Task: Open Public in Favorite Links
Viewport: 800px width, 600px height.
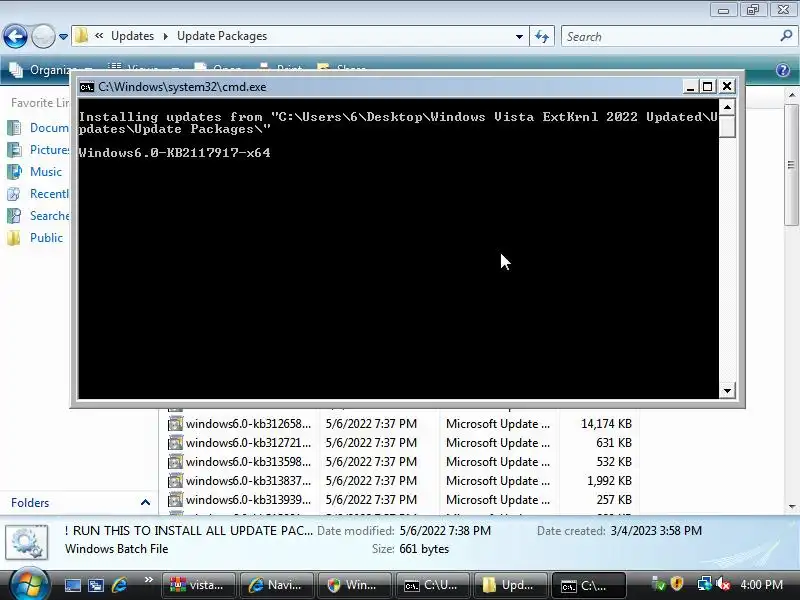Action: (x=46, y=237)
